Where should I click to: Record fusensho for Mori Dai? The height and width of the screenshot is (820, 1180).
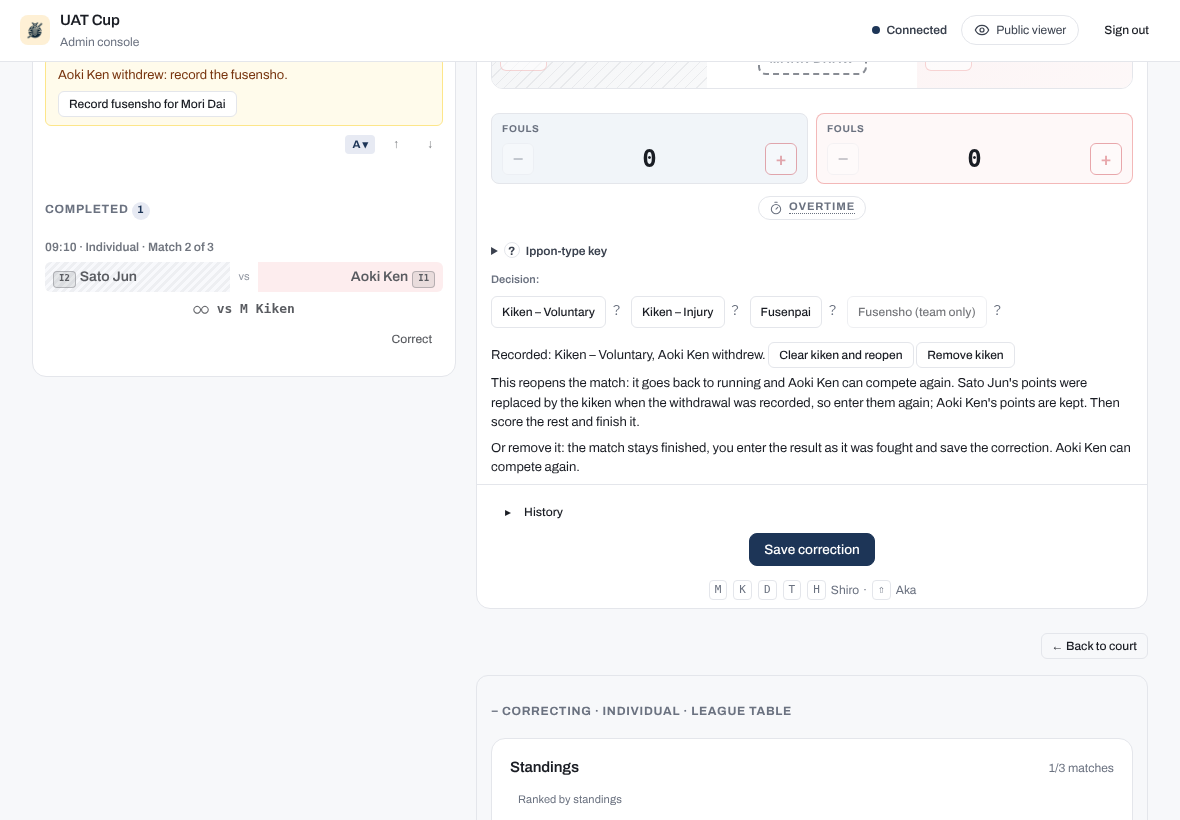(x=148, y=104)
